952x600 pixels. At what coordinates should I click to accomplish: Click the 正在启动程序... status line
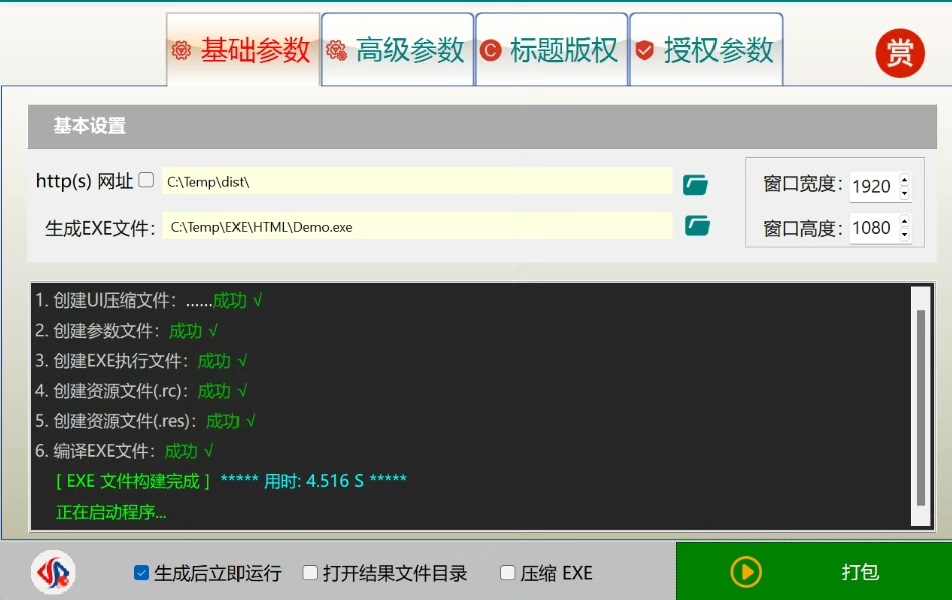coord(111,513)
